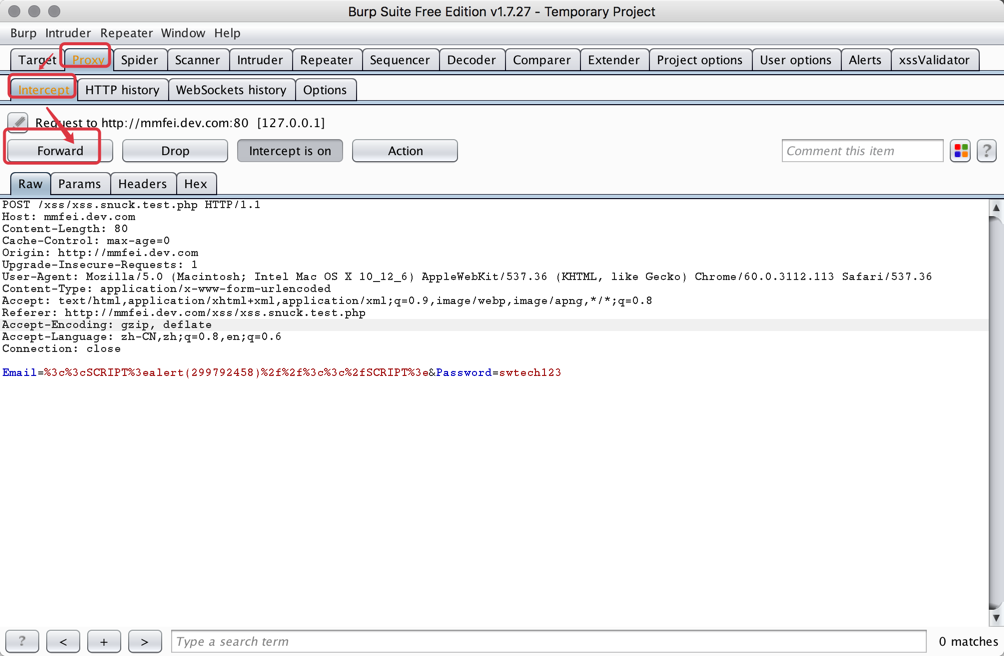Image resolution: width=1004 pixels, height=656 pixels.
Task: Turn interception off using Intercept is on
Action: pyautogui.click(x=291, y=150)
